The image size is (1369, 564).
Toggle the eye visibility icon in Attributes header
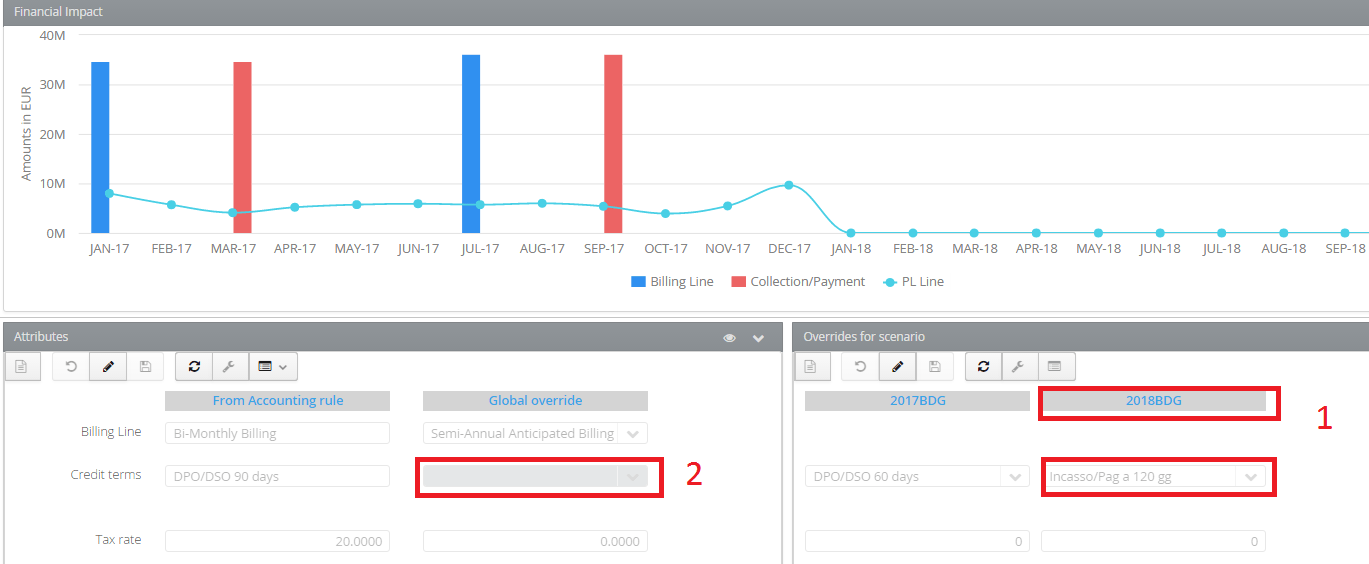pyautogui.click(x=730, y=338)
